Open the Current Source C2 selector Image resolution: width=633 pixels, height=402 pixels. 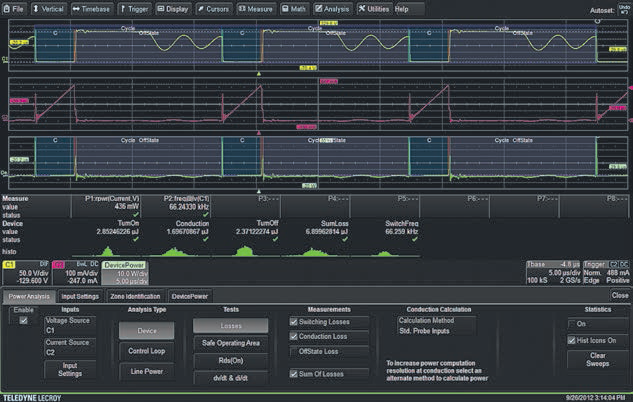coord(70,348)
